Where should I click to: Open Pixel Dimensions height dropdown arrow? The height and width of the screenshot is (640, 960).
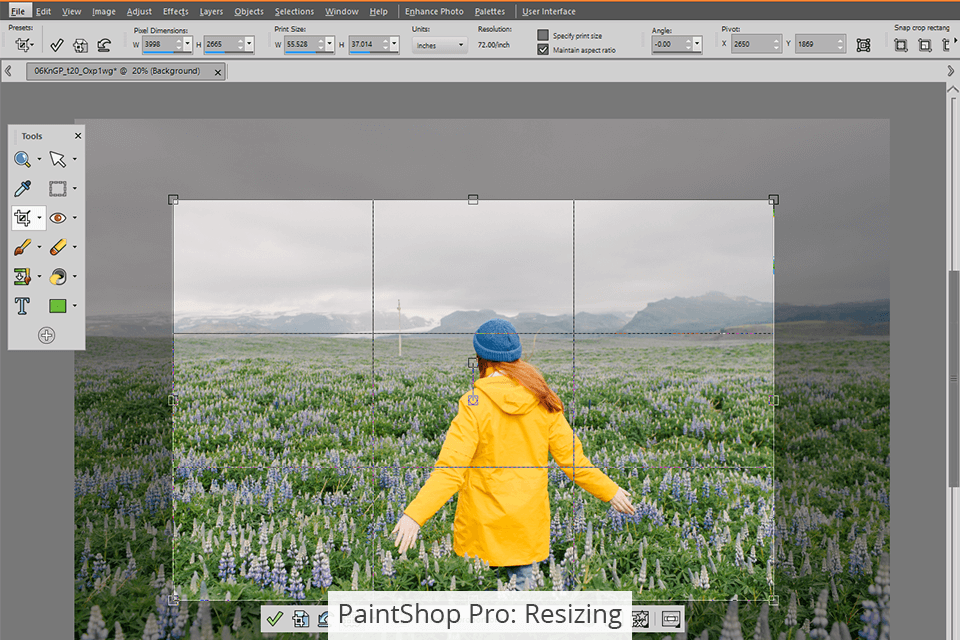[249, 44]
